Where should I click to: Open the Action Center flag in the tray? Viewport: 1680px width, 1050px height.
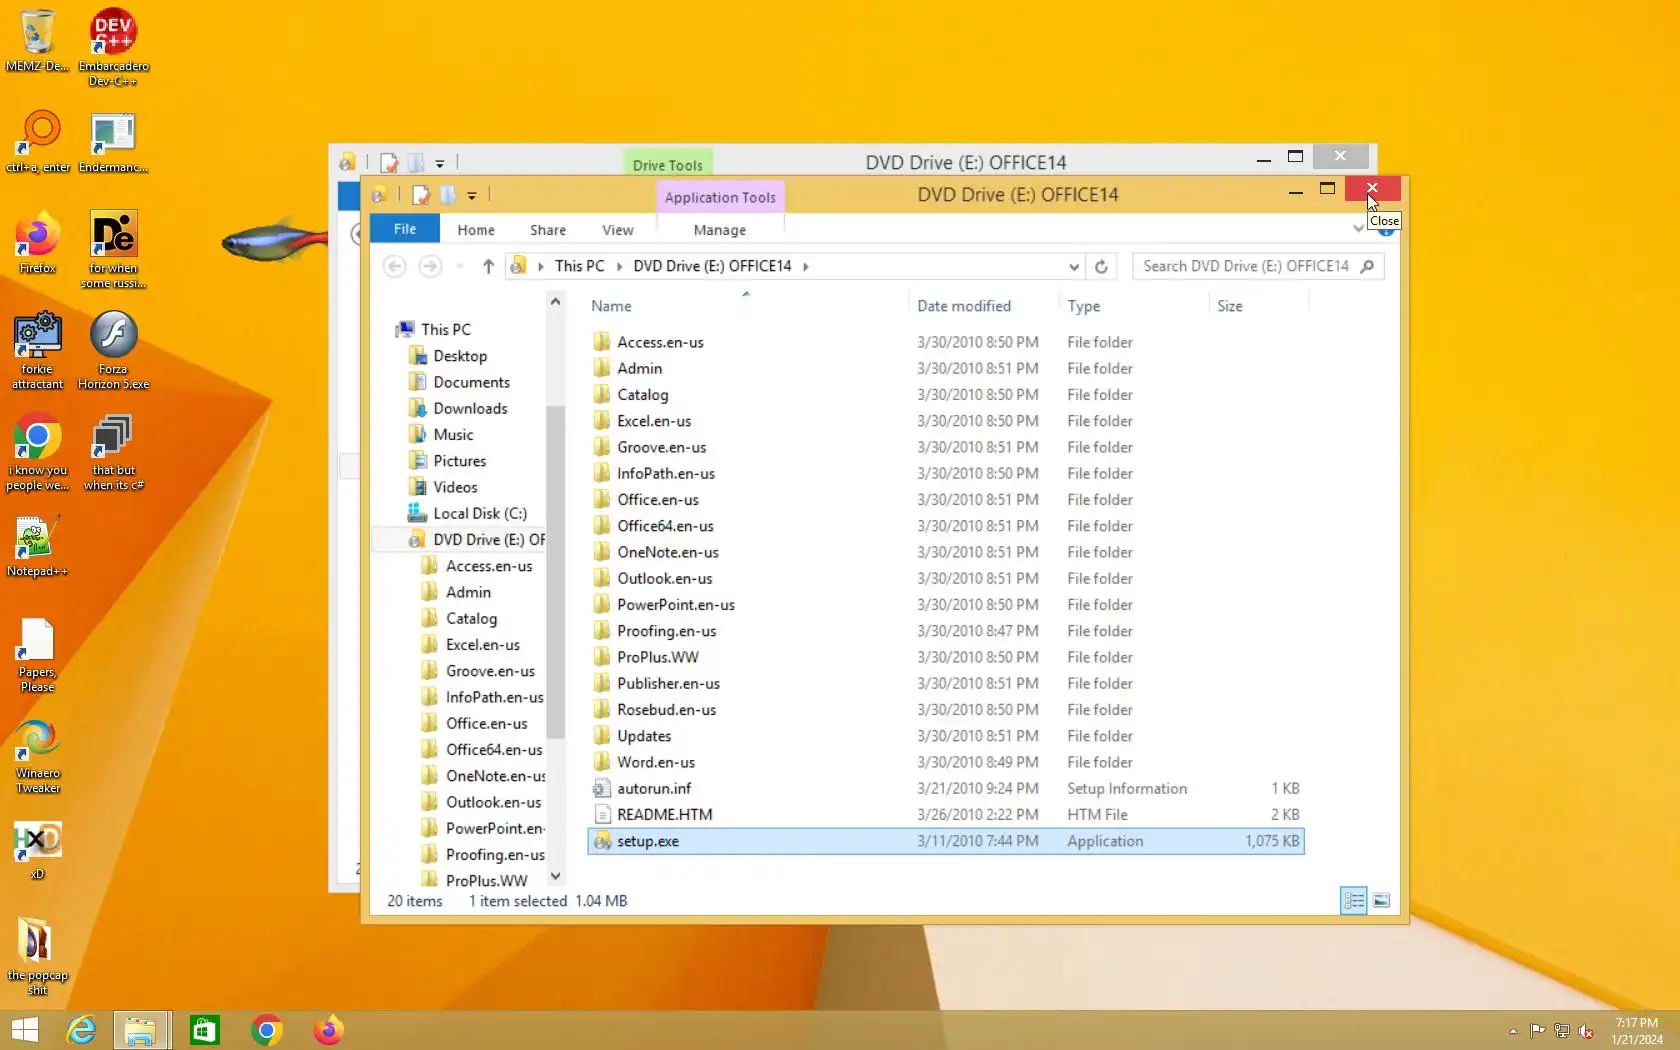1537,1031
